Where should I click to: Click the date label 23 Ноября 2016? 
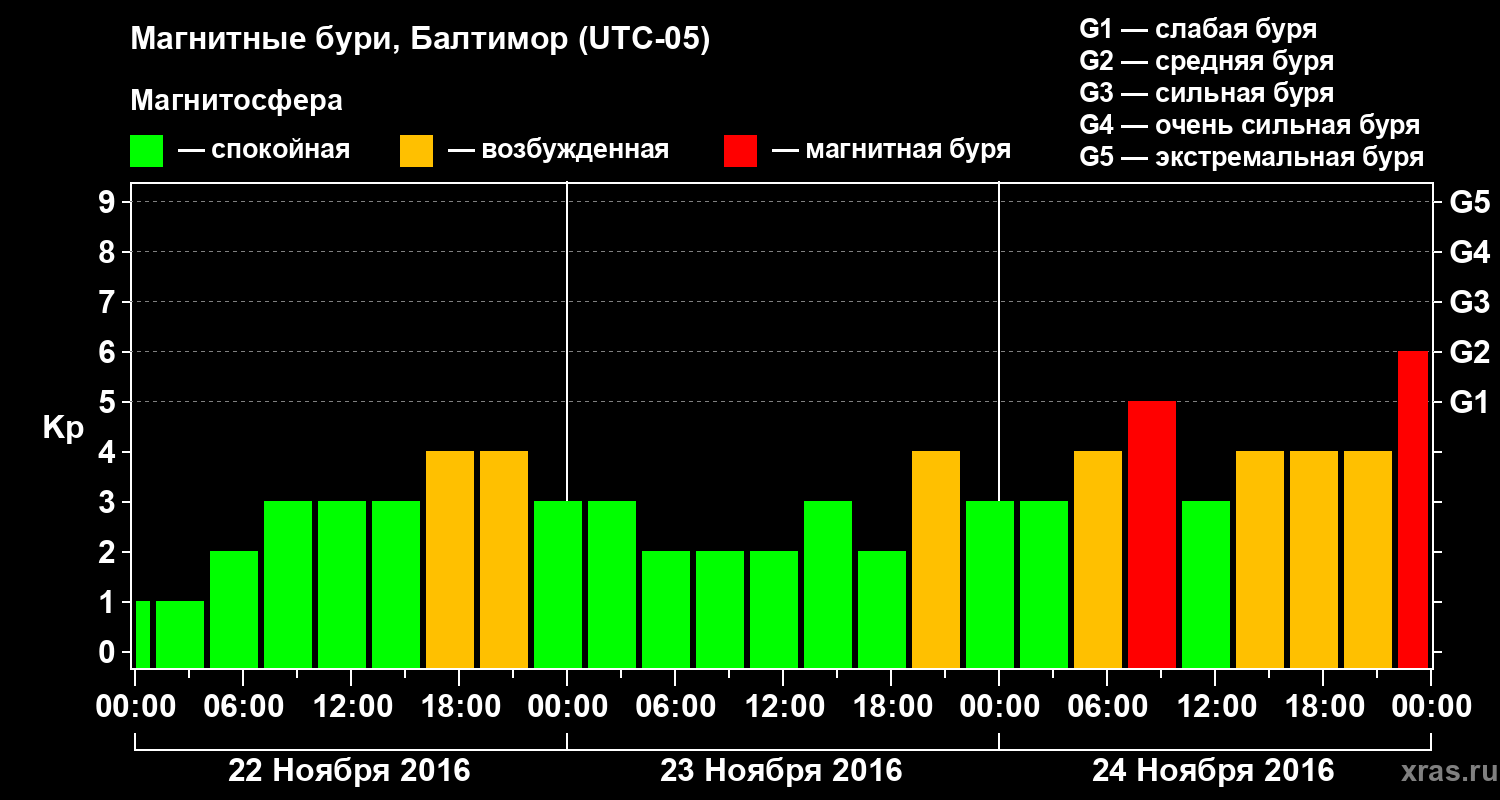[x=781, y=771]
